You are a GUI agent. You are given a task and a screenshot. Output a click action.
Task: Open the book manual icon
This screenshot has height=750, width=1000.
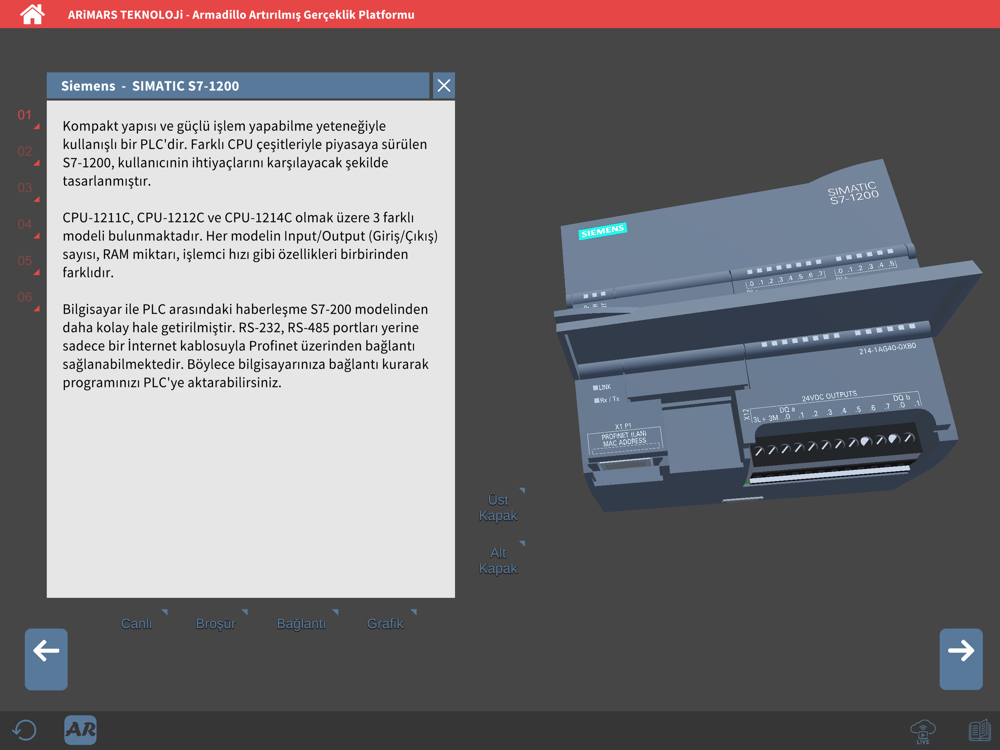(x=979, y=730)
